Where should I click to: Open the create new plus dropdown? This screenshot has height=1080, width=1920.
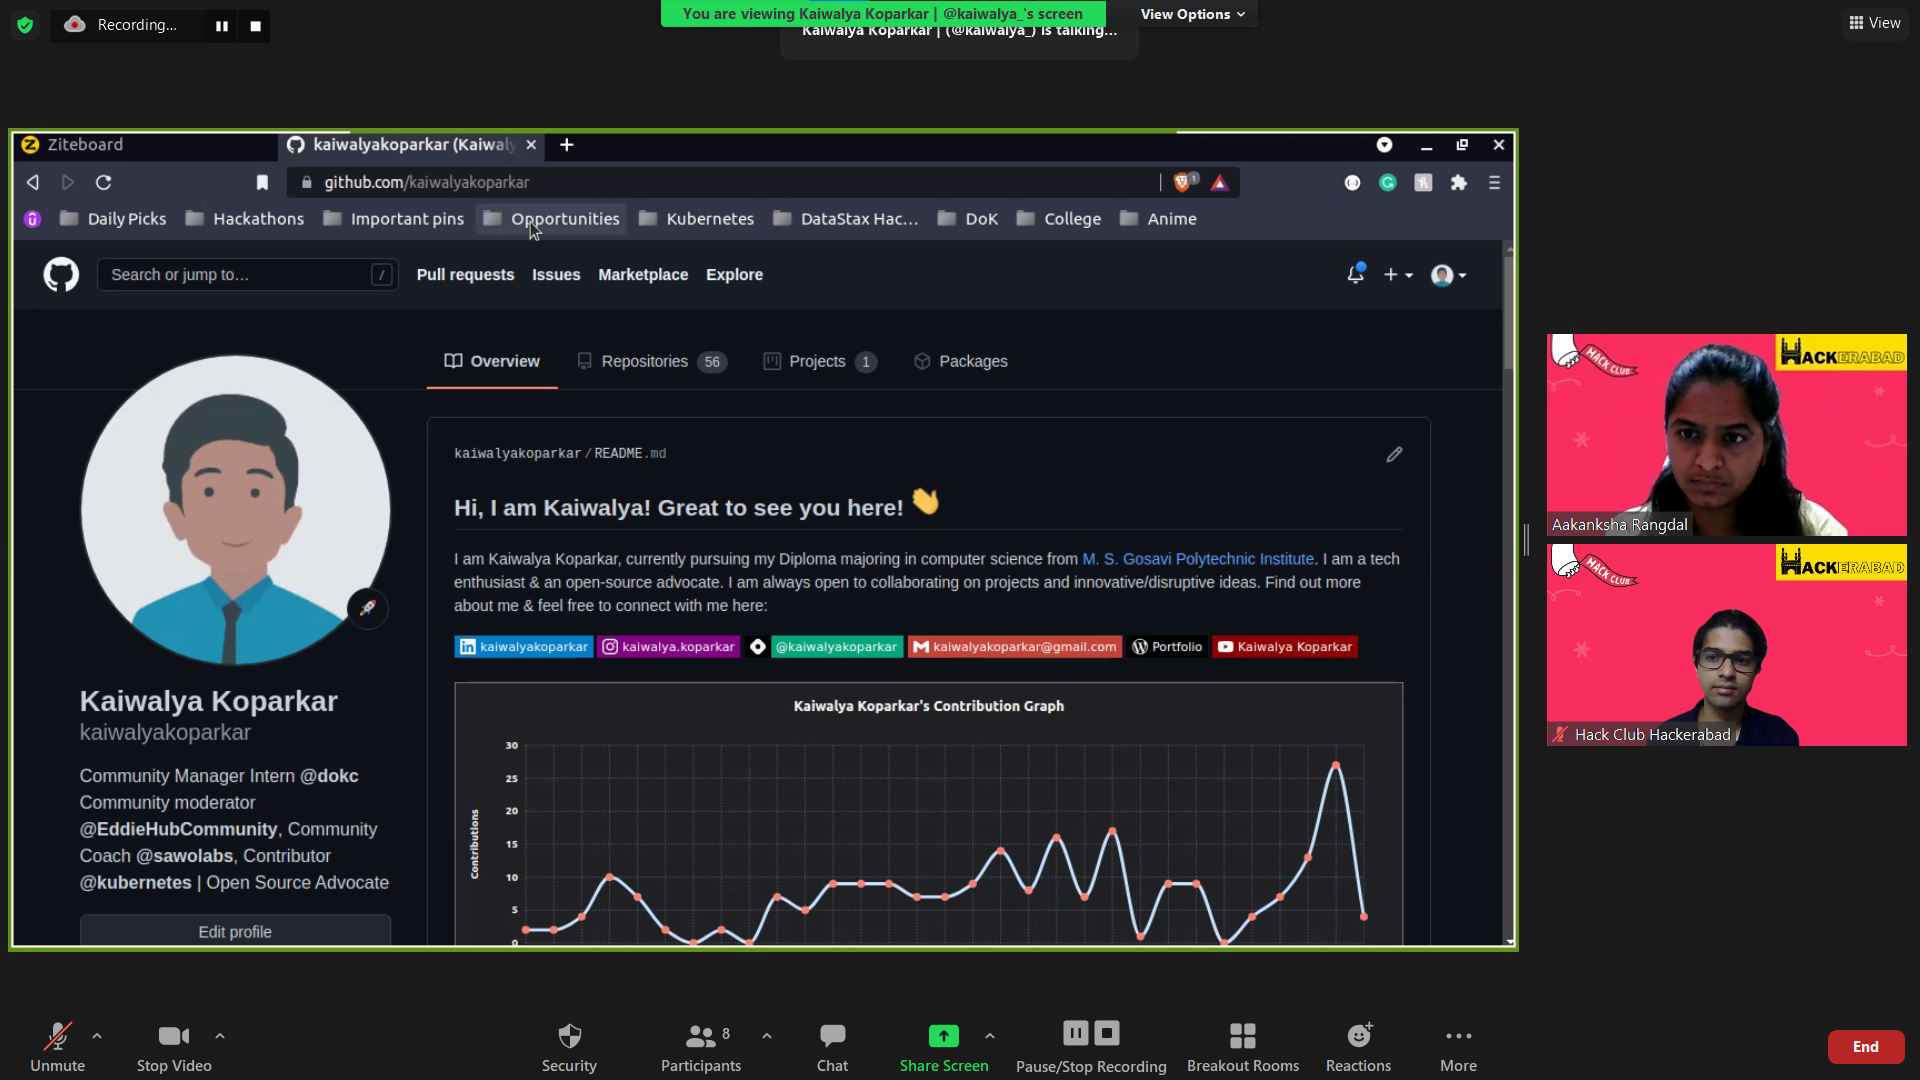pyautogui.click(x=1397, y=275)
